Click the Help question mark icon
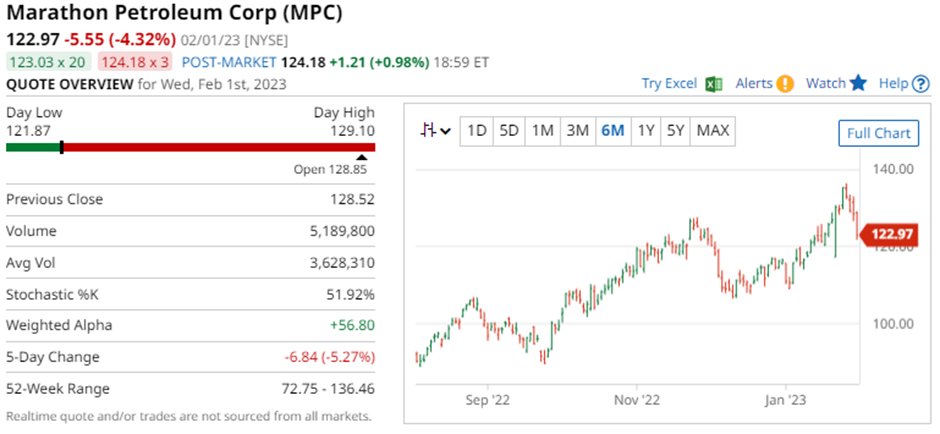This screenshot has height=434, width=940. click(x=921, y=84)
